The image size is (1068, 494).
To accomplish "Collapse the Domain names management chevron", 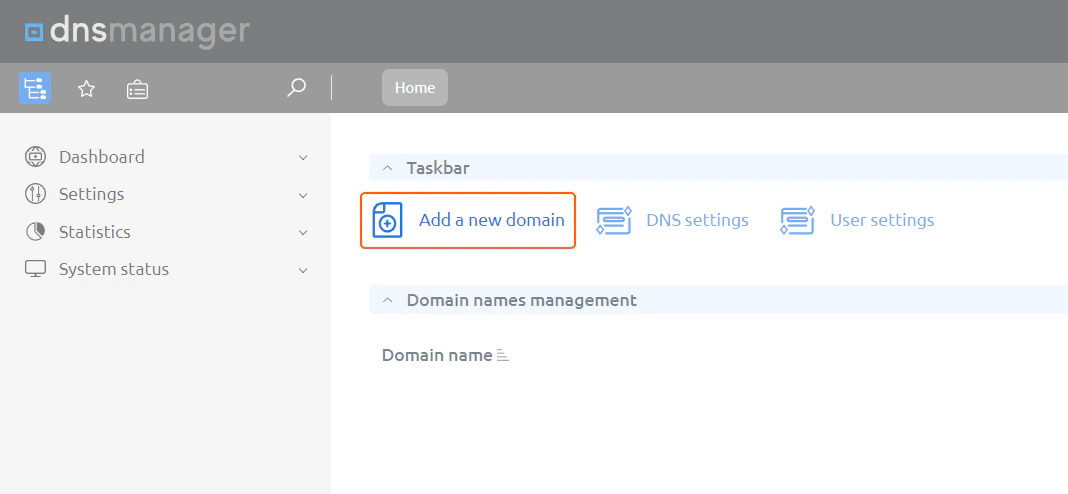I will click(388, 300).
